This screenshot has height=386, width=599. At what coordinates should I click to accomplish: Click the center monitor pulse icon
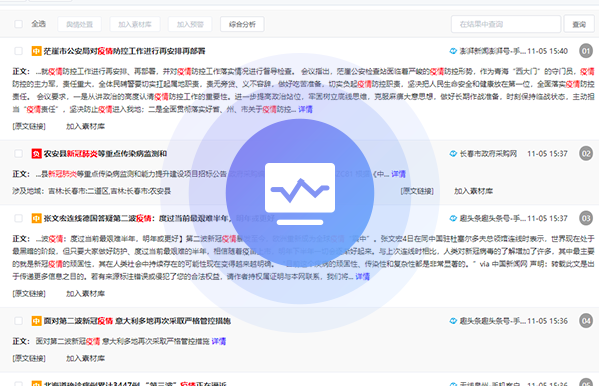pos(300,193)
